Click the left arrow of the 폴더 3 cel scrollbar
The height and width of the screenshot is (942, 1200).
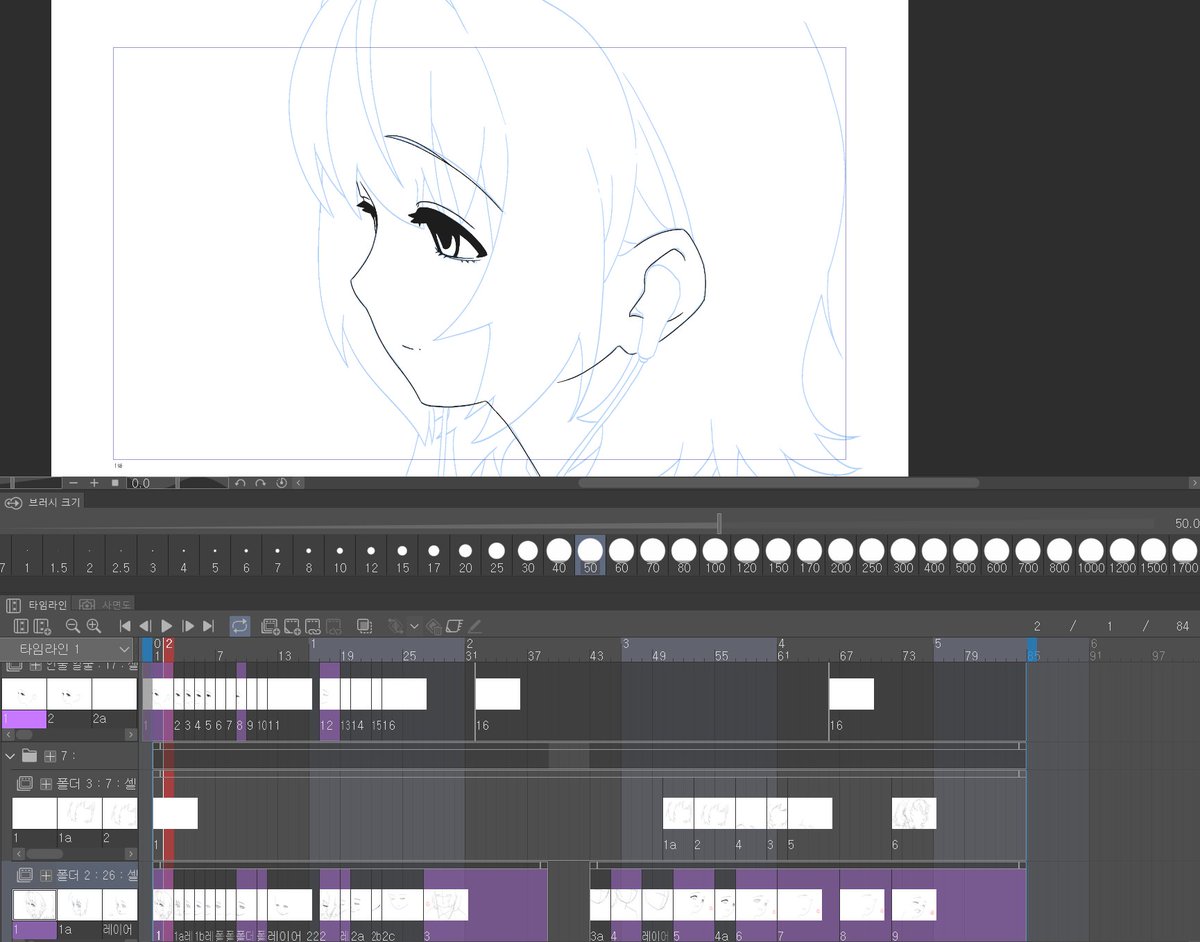(x=18, y=854)
